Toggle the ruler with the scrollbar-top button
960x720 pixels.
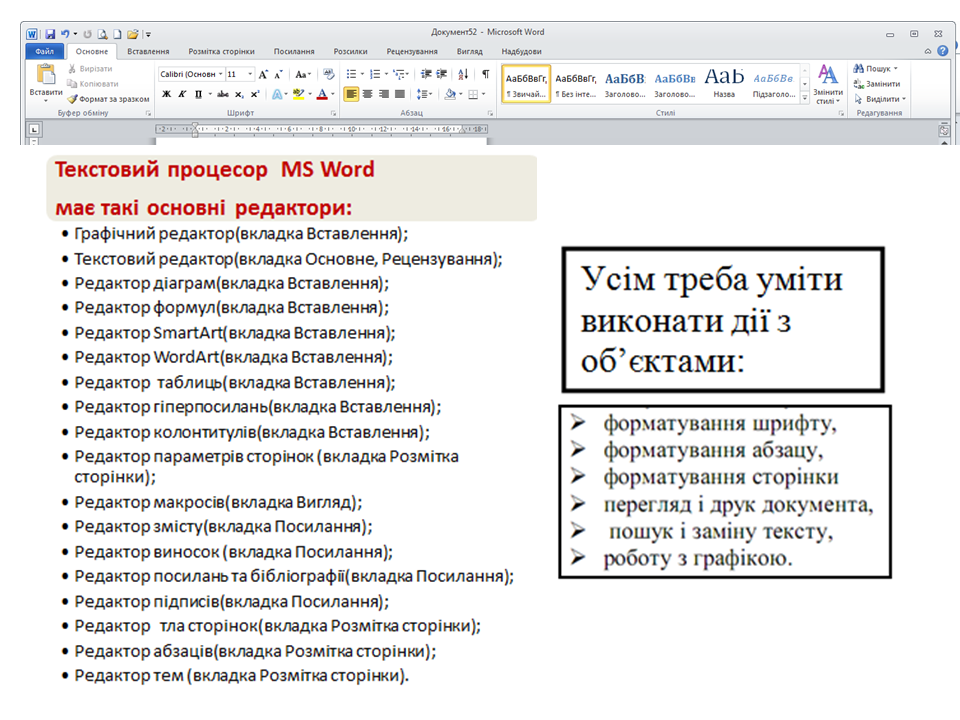944,130
